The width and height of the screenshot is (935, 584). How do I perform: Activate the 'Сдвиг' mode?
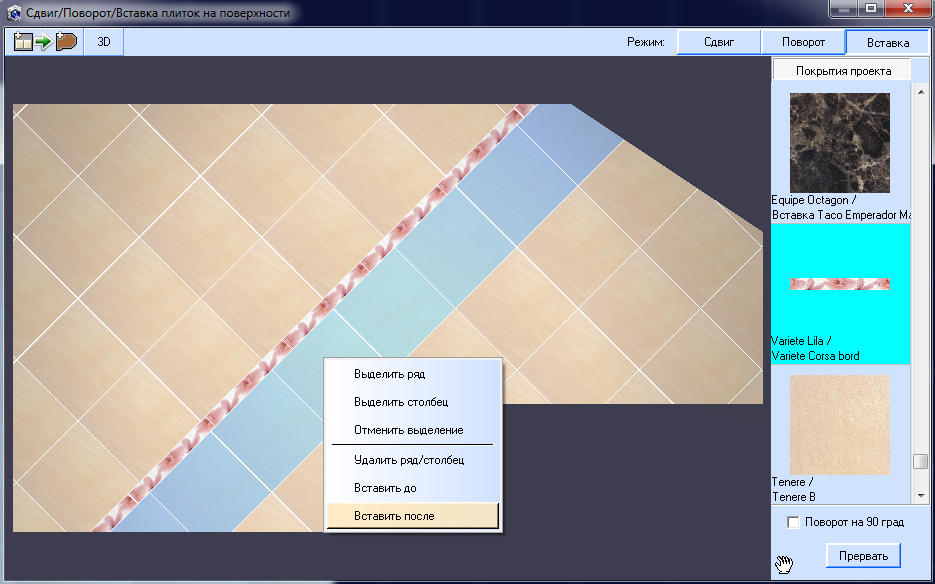[x=718, y=42]
